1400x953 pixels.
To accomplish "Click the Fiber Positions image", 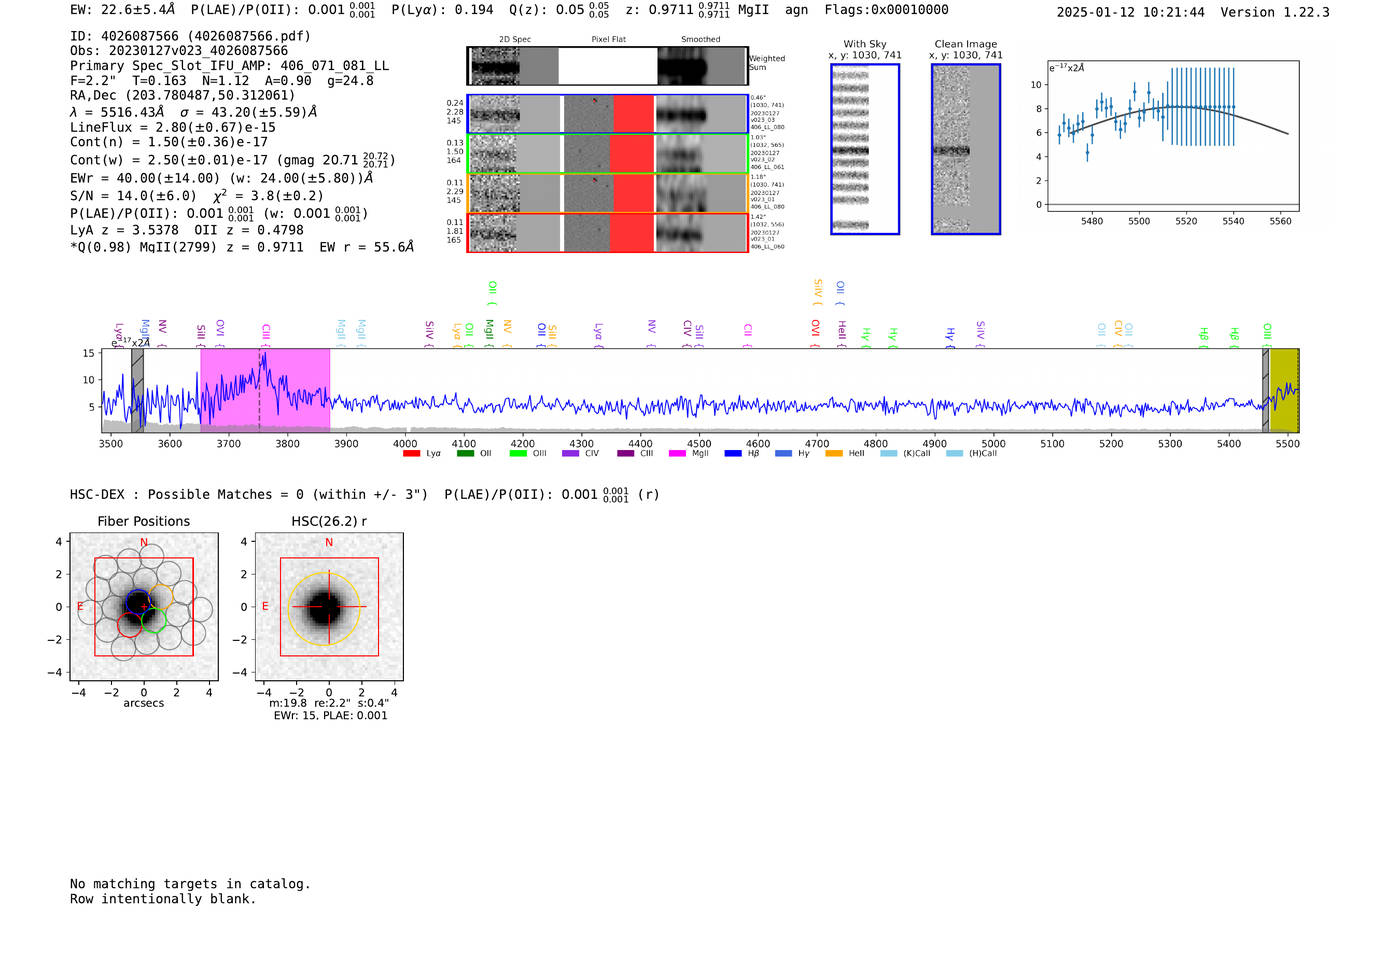I will tap(144, 607).
